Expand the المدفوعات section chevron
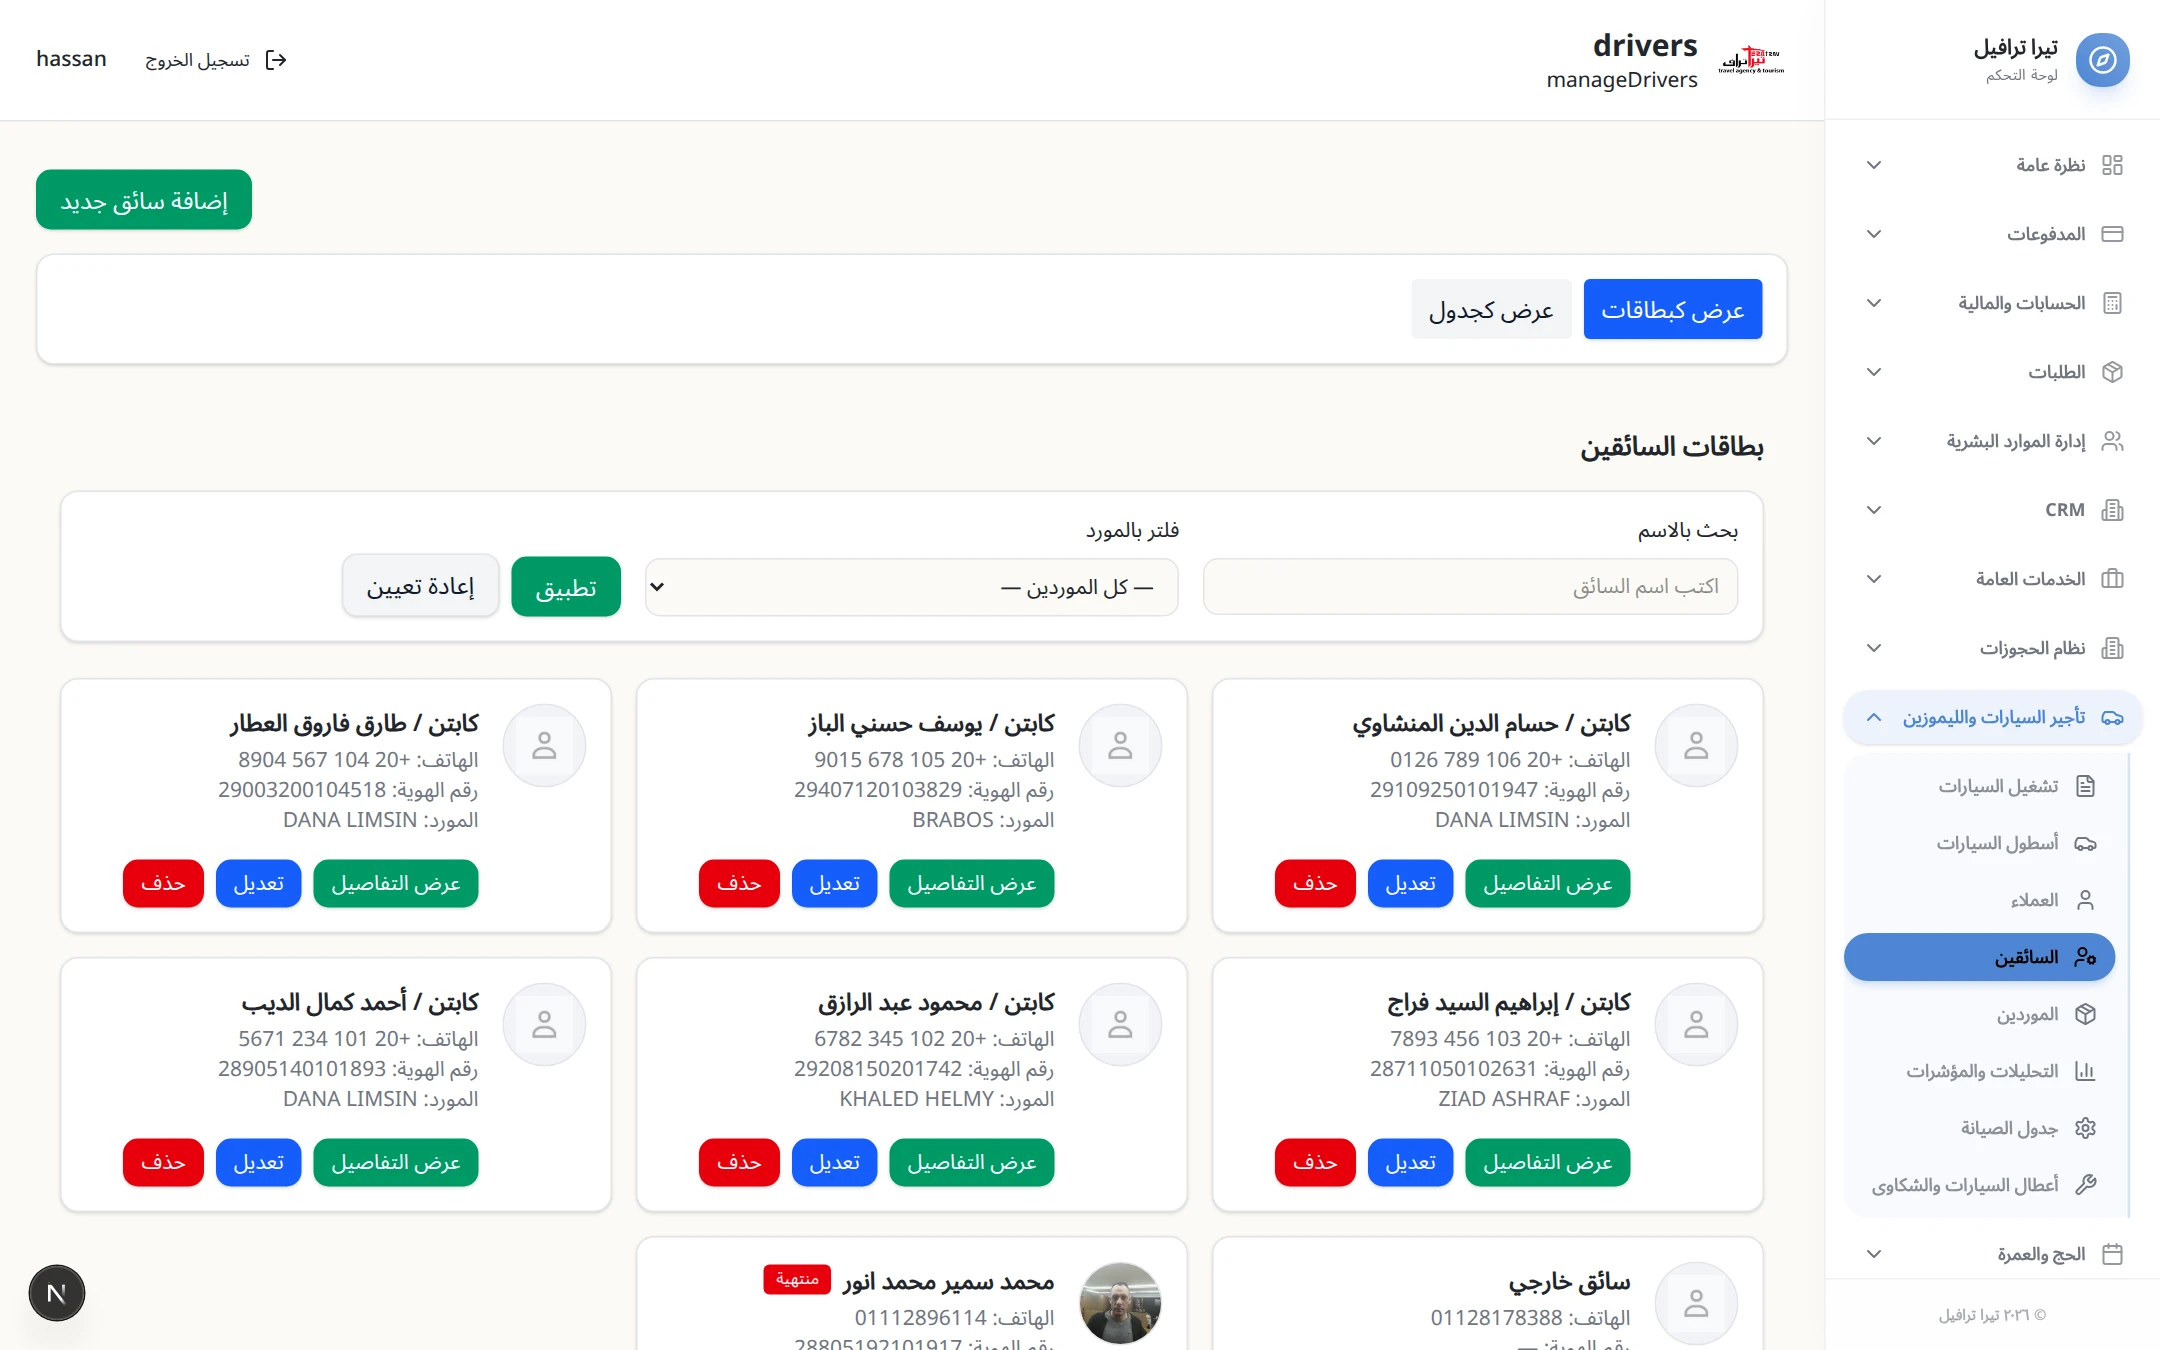The height and width of the screenshot is (1350, 2160). (x=1874, y=234)
